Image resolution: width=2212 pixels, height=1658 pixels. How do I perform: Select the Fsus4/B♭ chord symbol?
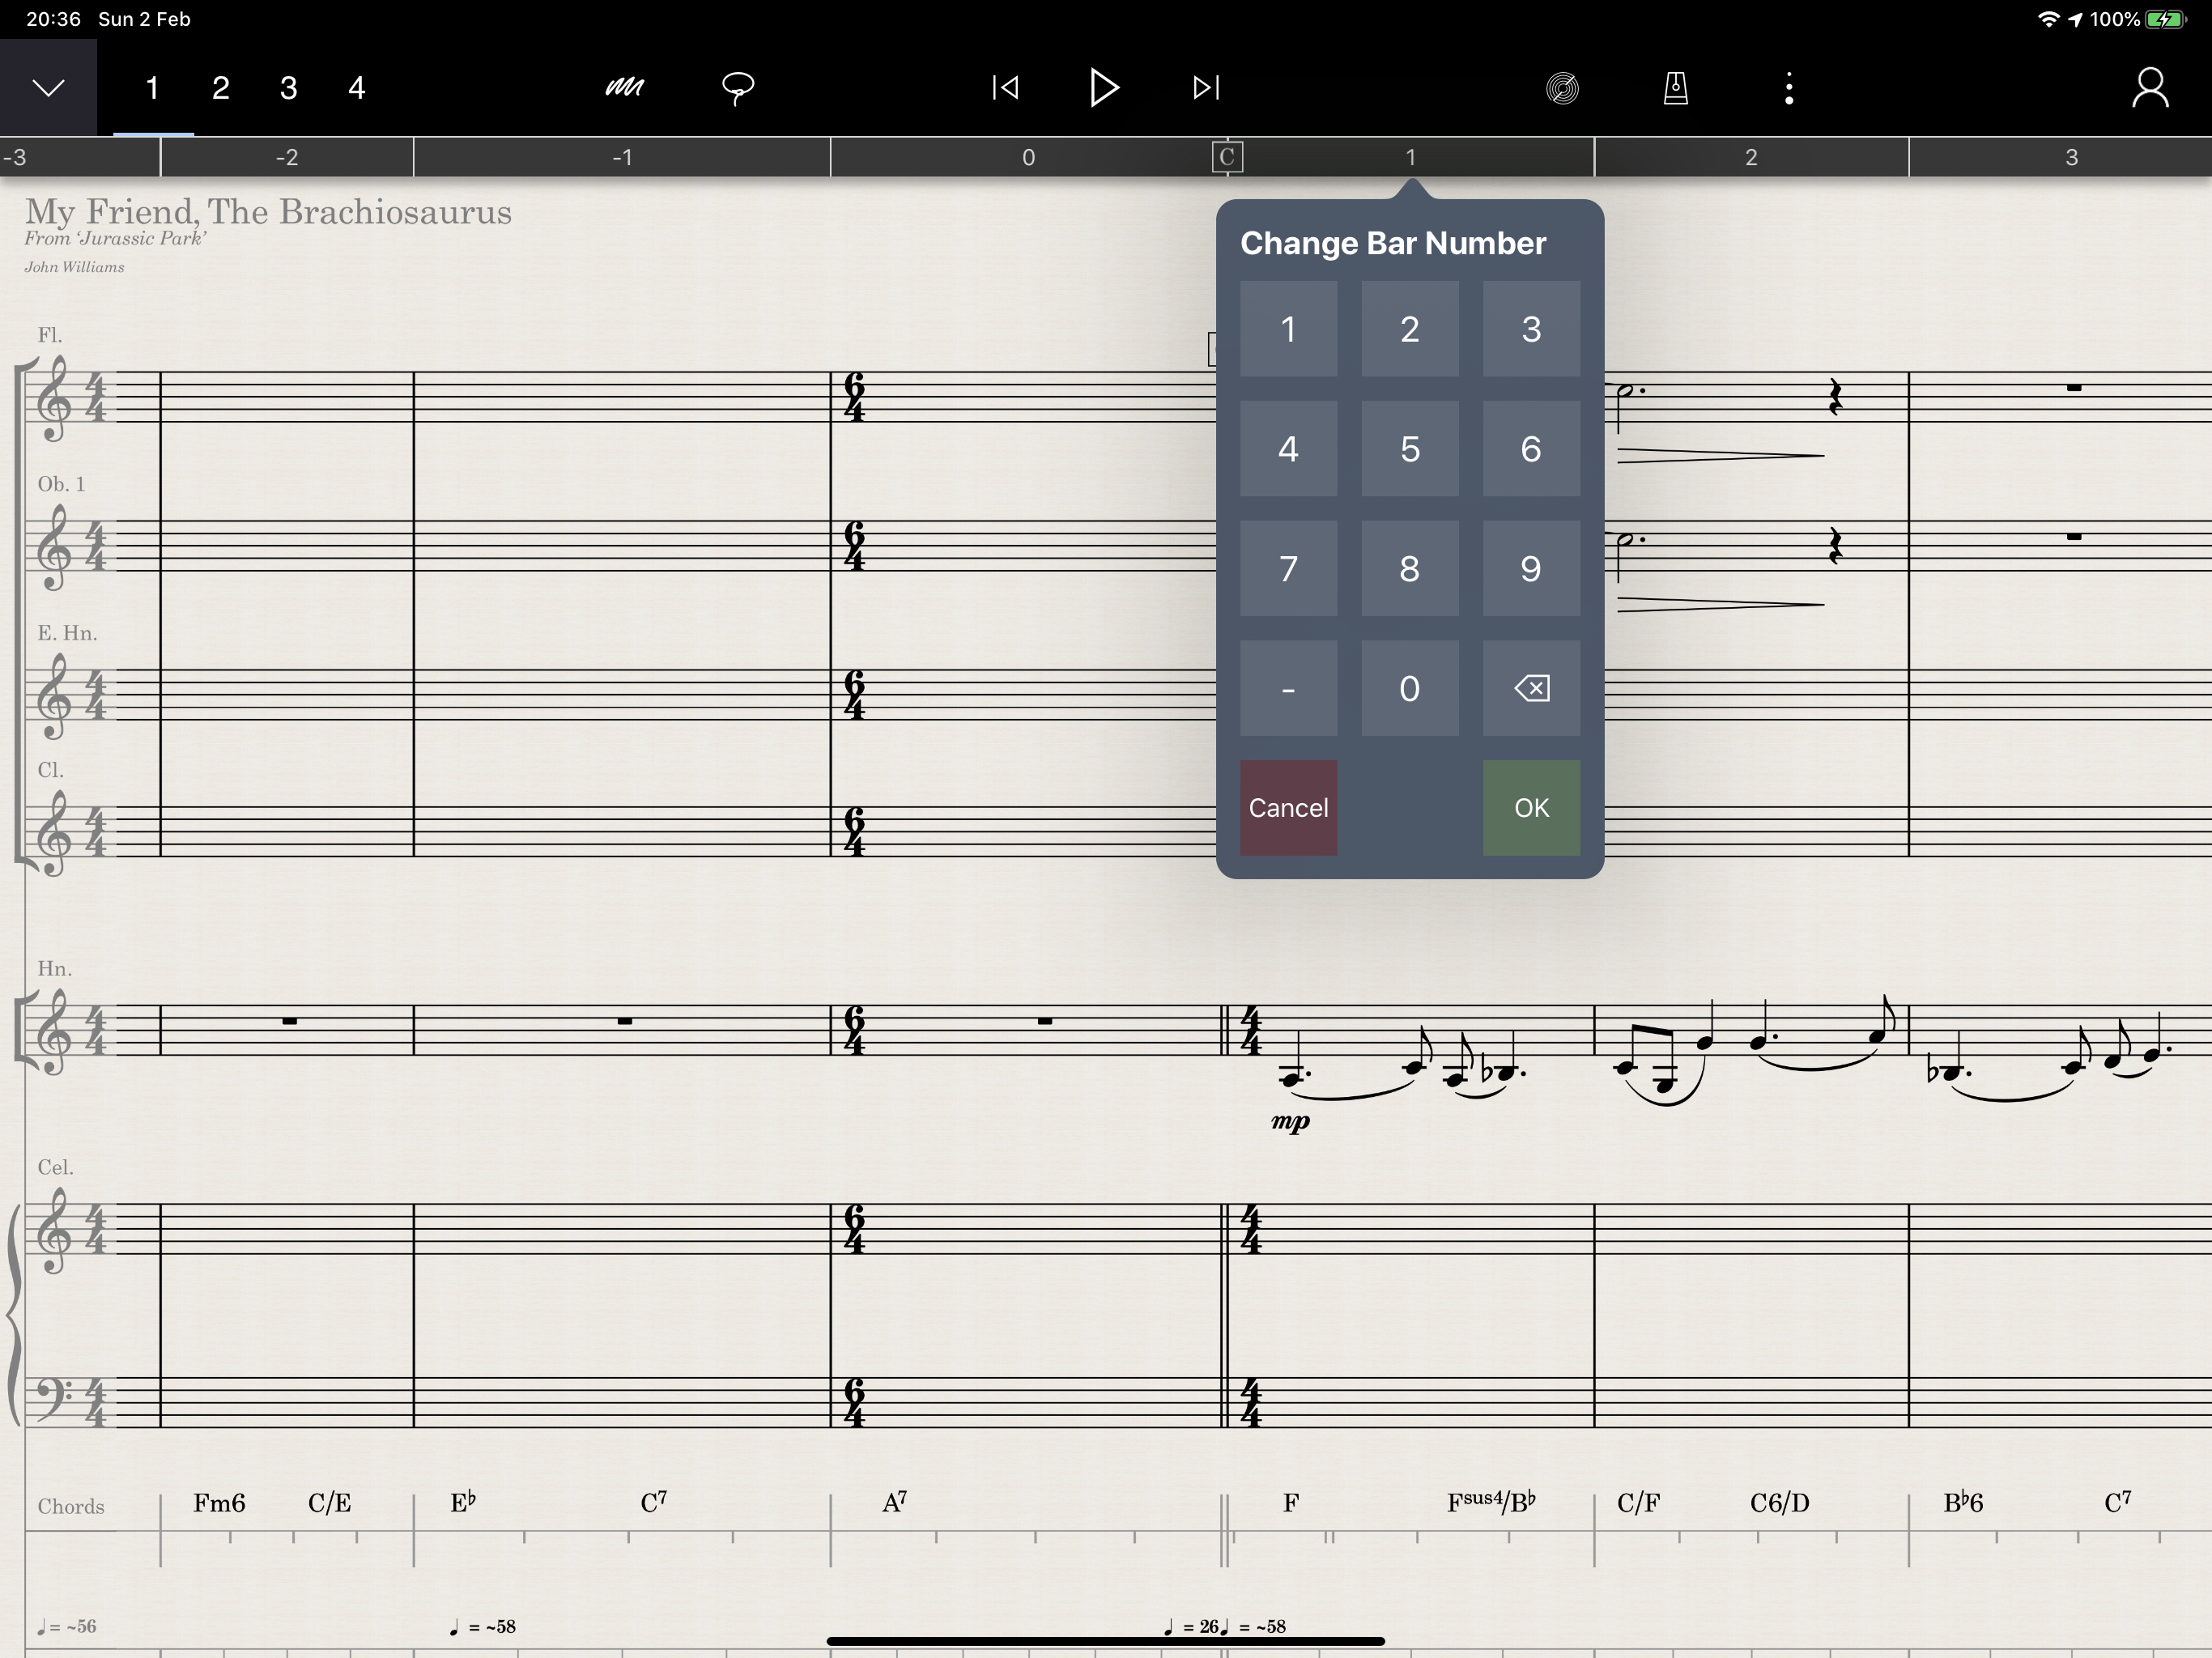(1491, 1502)
